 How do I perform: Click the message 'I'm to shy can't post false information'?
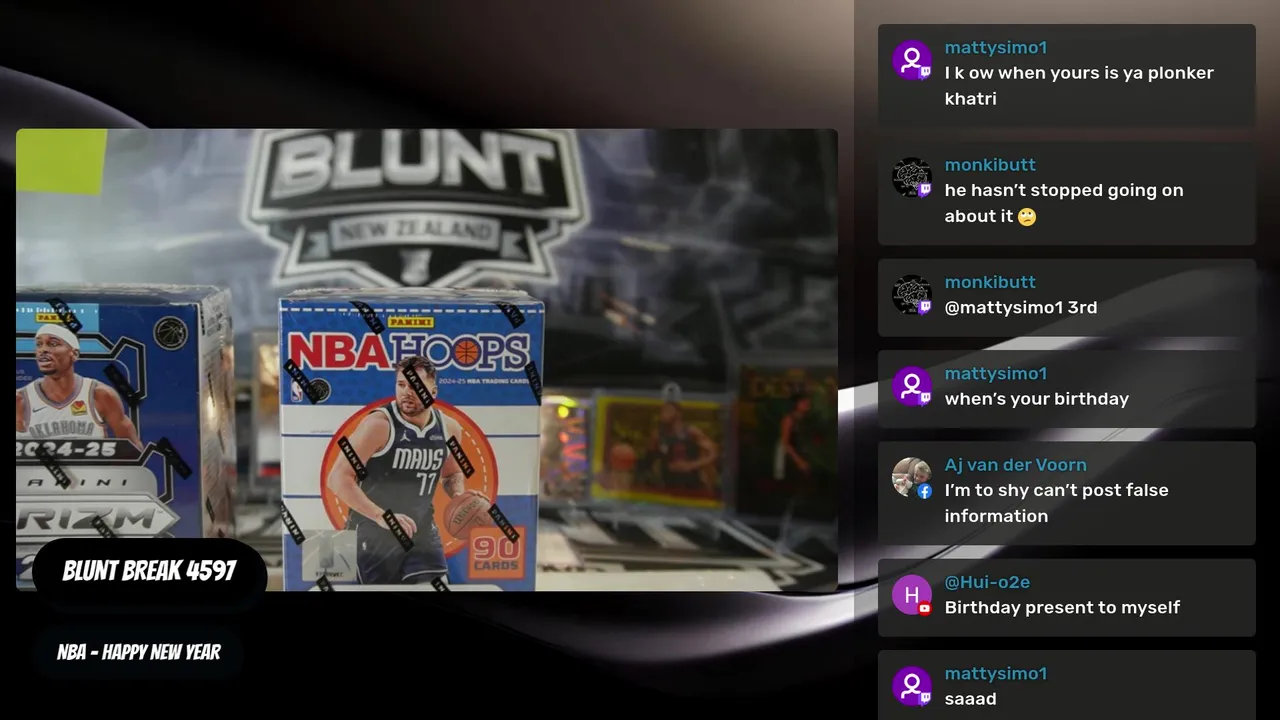pos(1057,503)
